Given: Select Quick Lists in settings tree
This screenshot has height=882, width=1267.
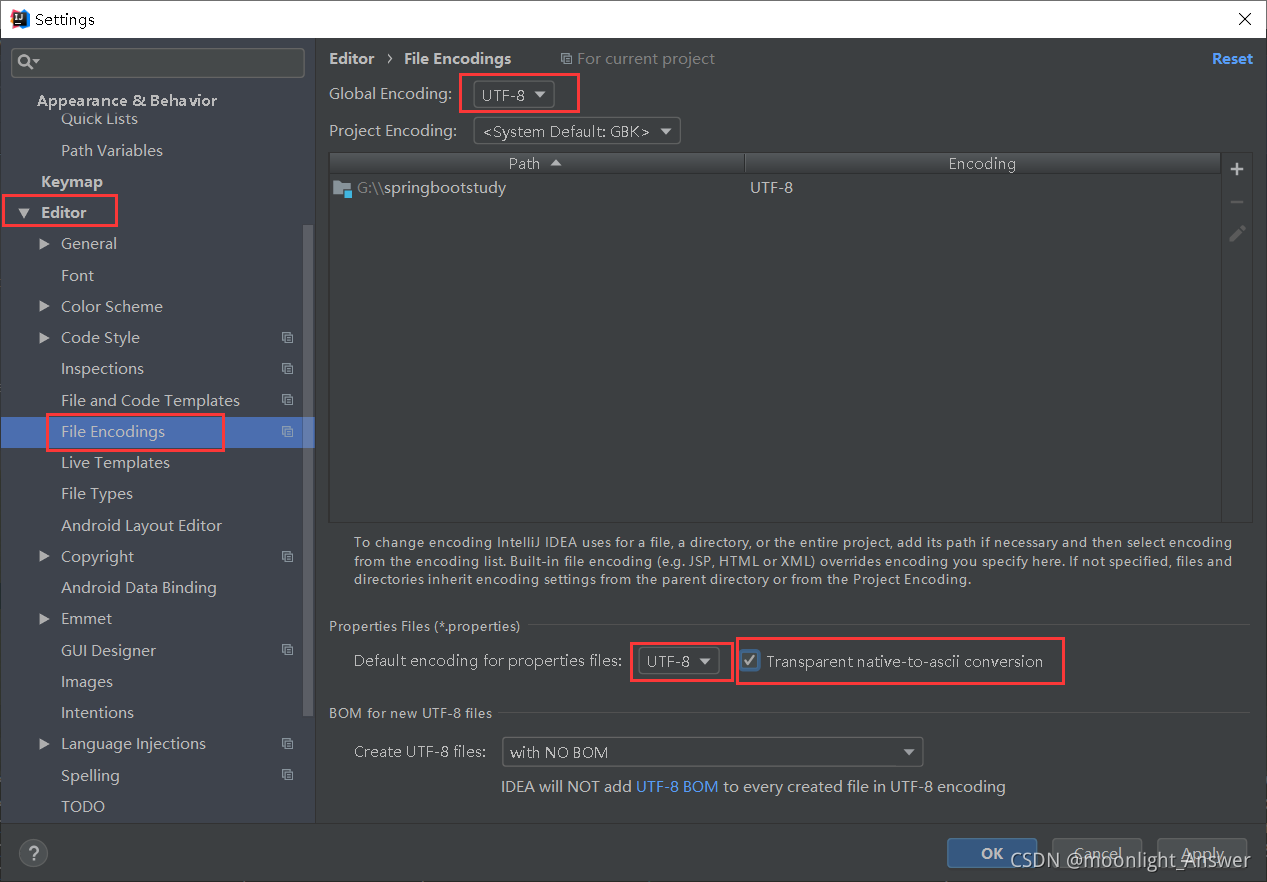Looking at the screenshot, I should tap(99, 119).
